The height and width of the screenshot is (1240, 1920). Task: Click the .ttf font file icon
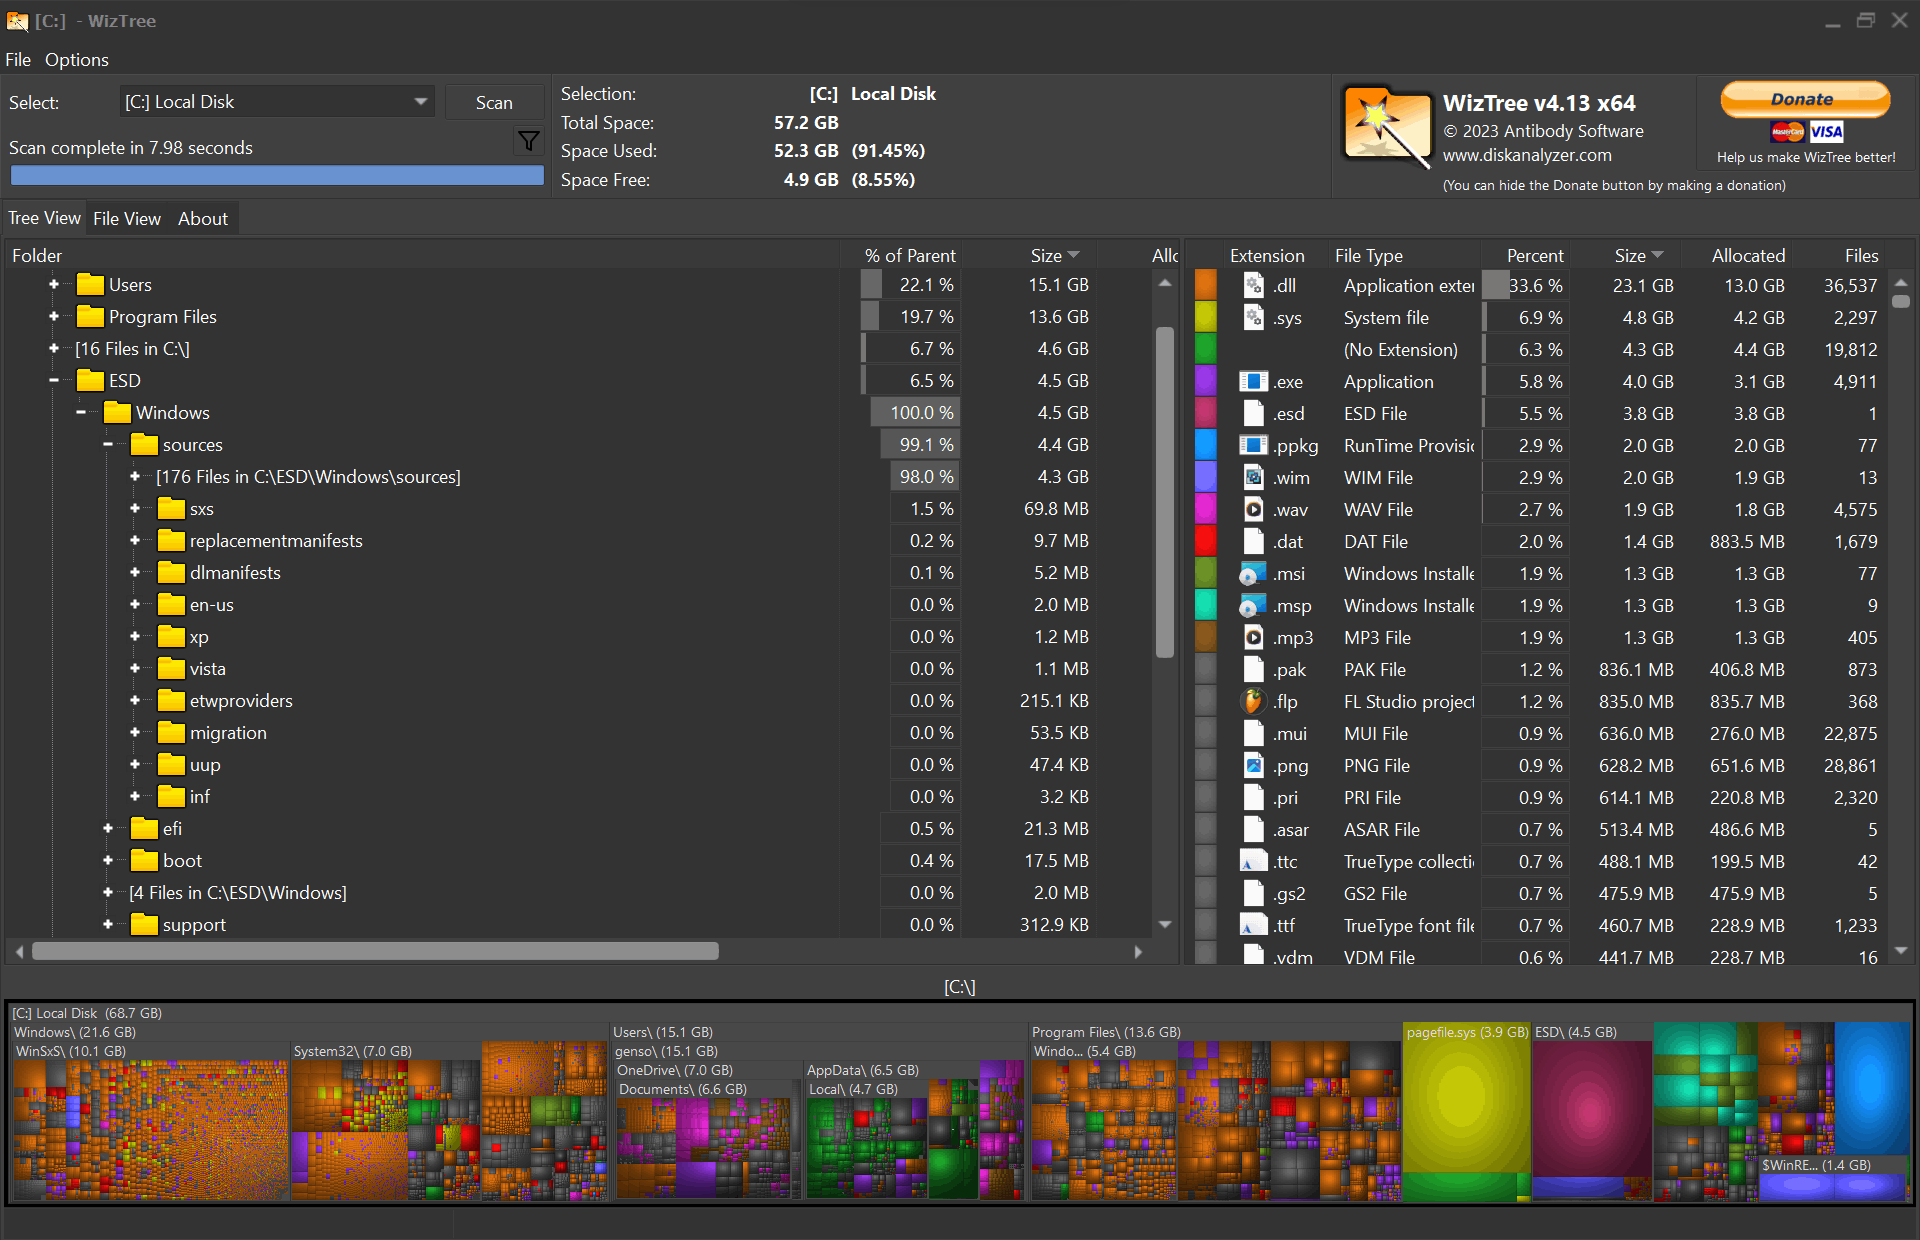pos(1253,925)
